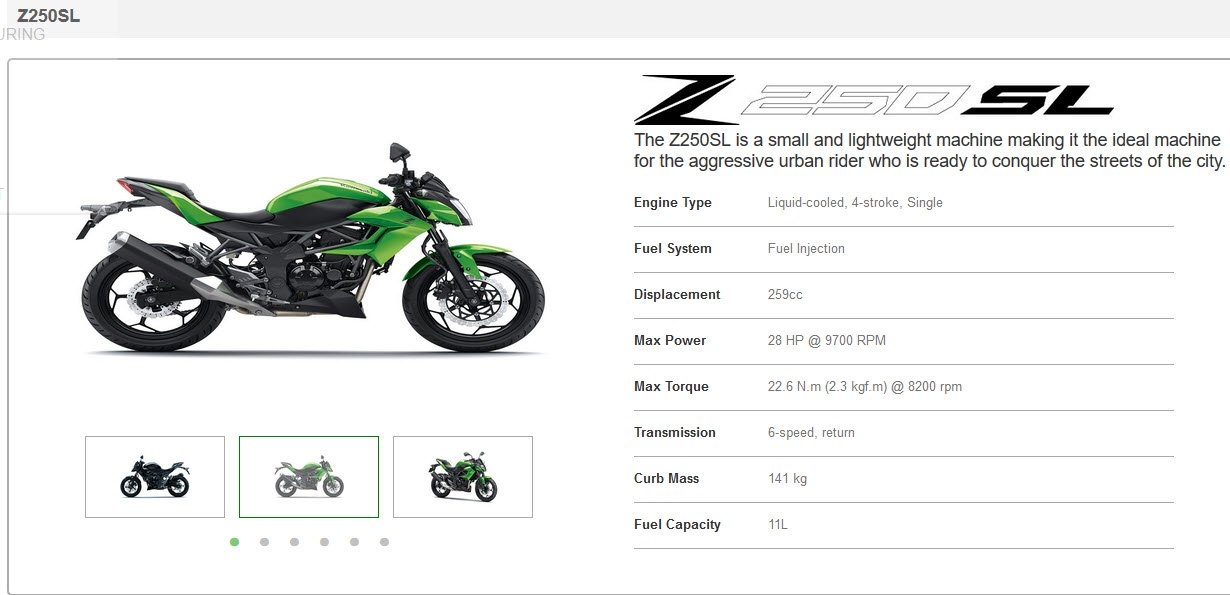Viewport: 1230px width, 595px height.
Task: Jump to the third carousel dot
Action: pyautogui.click(x=295, y=542)
